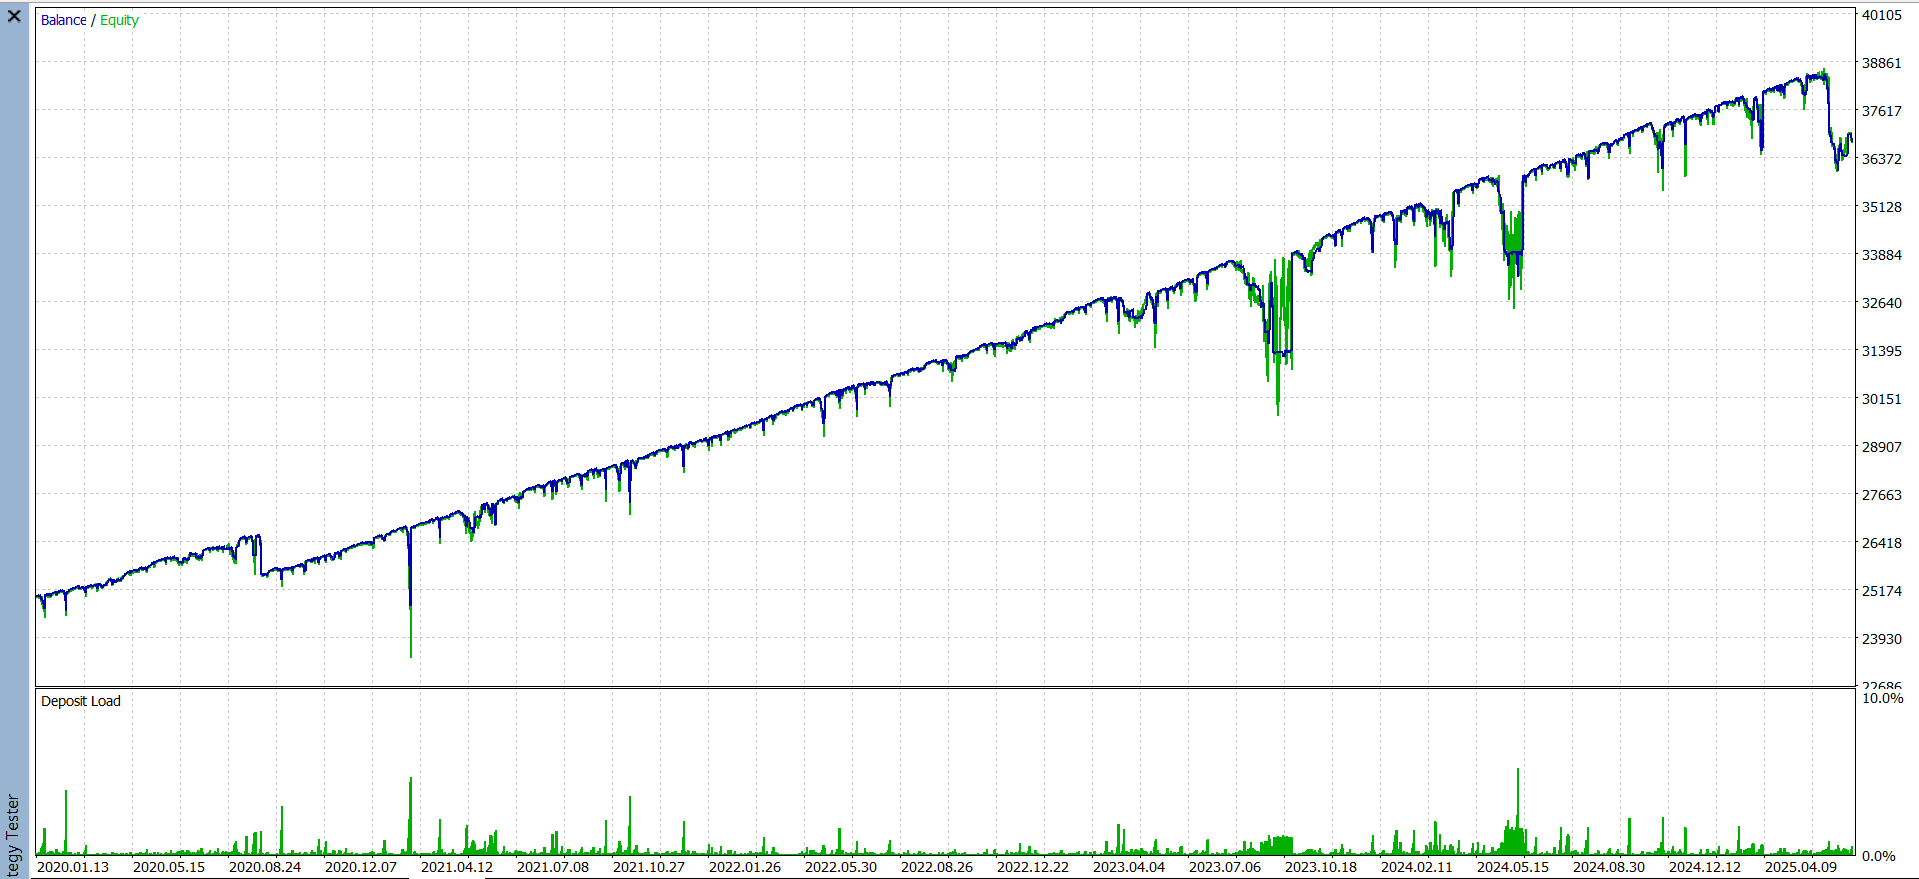Select the 2021.04.12 date on time axis

point(457,867)
